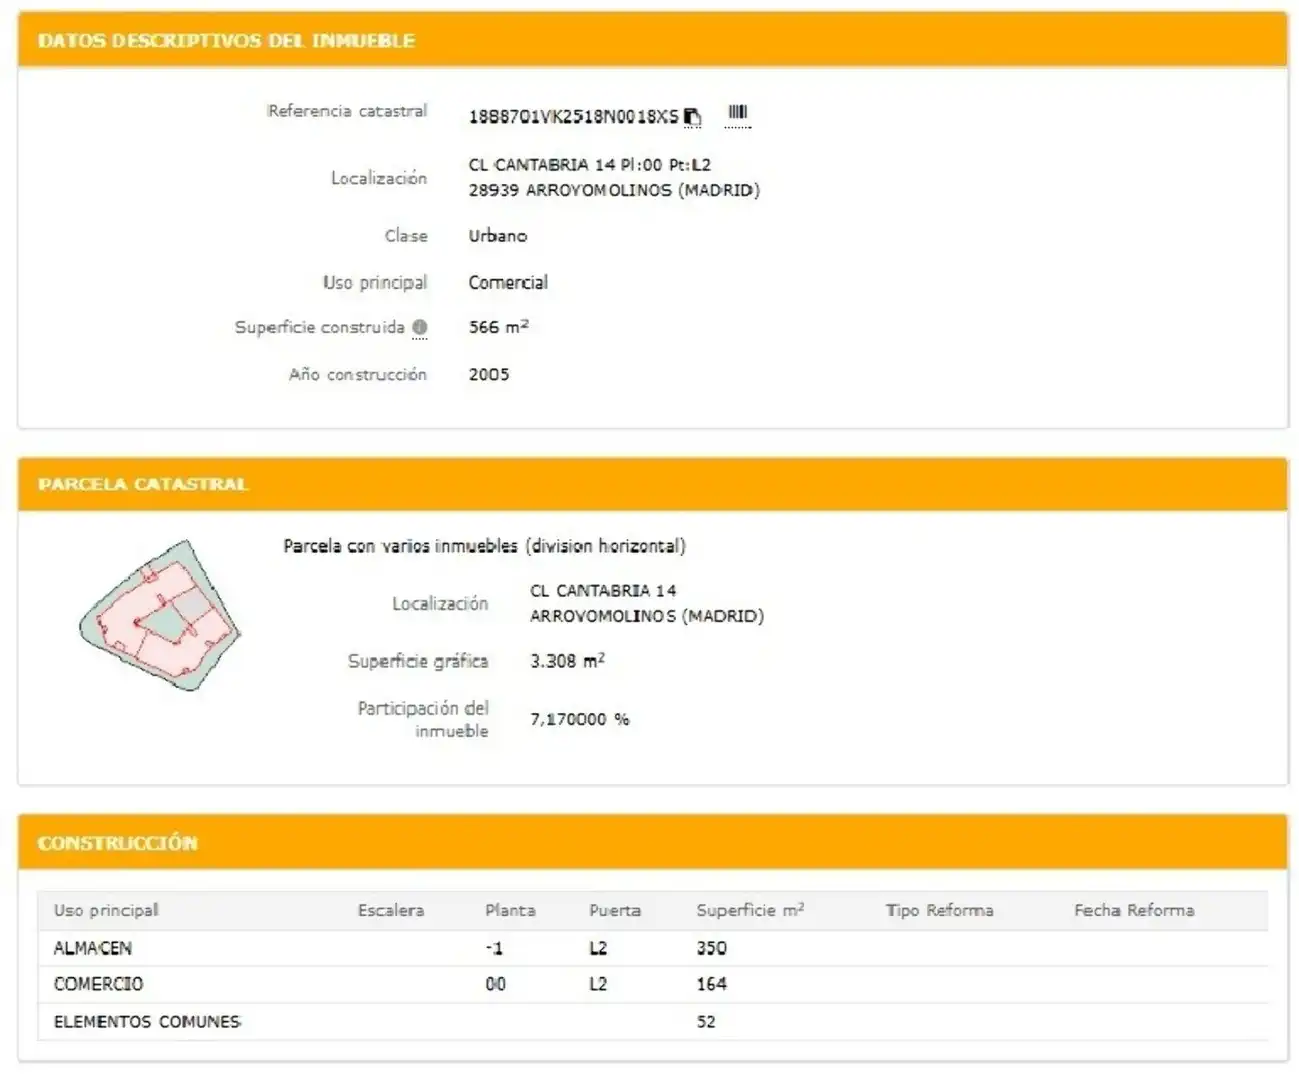1299x1080 pixels.
Task: Select construction year 2005
Action: tap(489, 374)
